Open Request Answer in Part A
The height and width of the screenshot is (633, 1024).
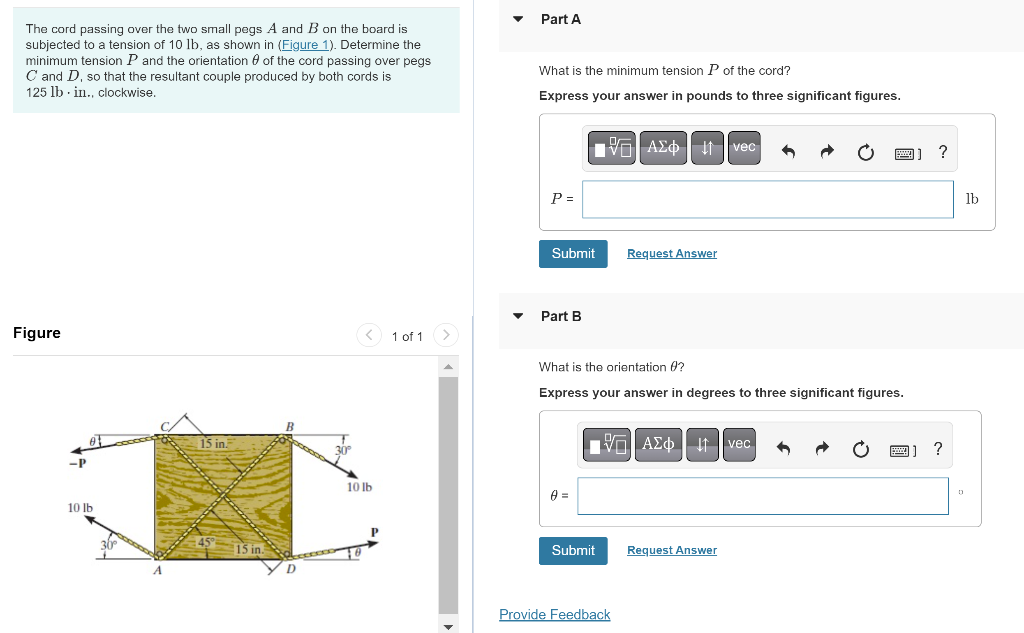point(671,253)
